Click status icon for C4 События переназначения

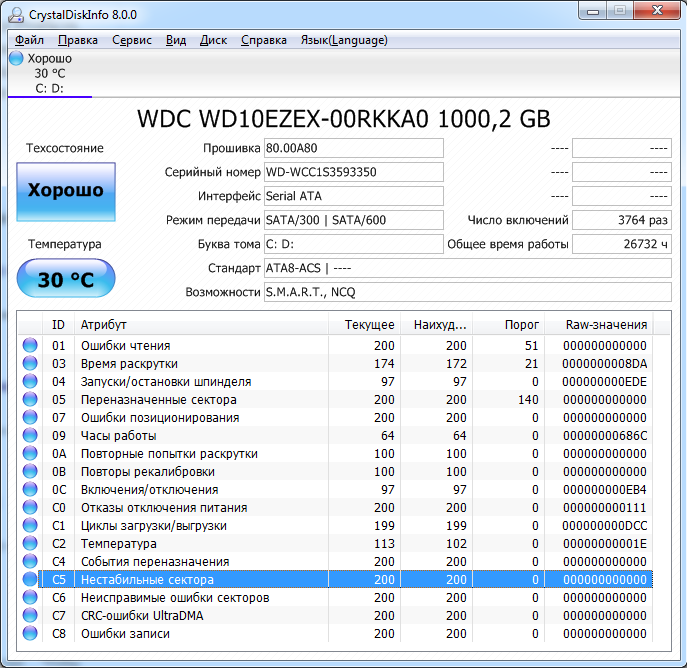pyautogui.click(x=30, y=561)
